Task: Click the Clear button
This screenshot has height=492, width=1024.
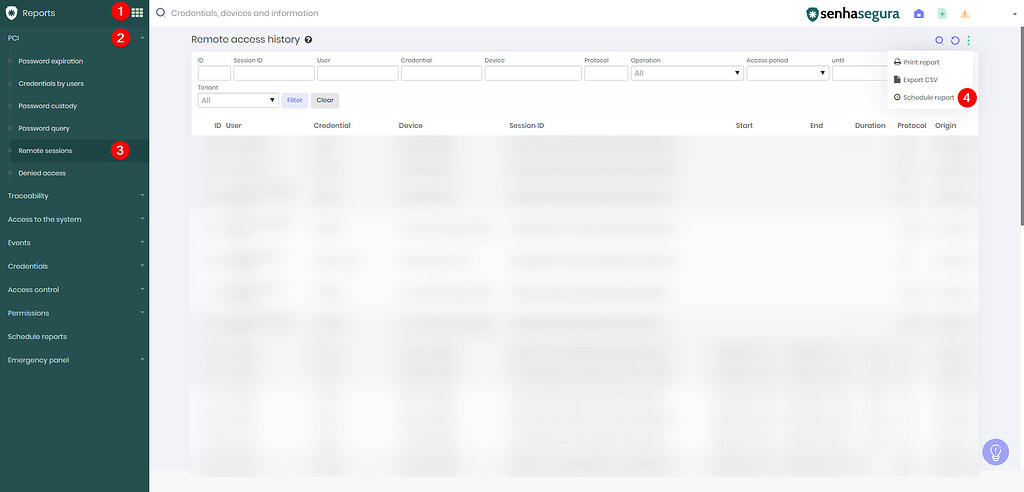Action: 325,100
